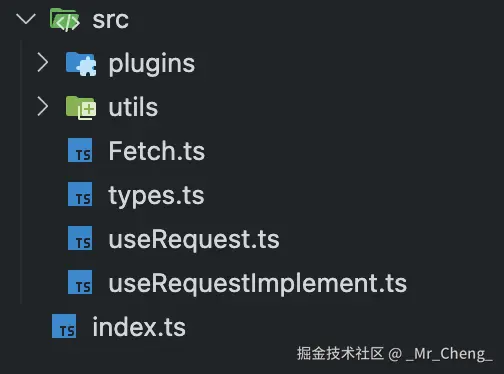Click the green utils folder icon

(x=81, y=108)
